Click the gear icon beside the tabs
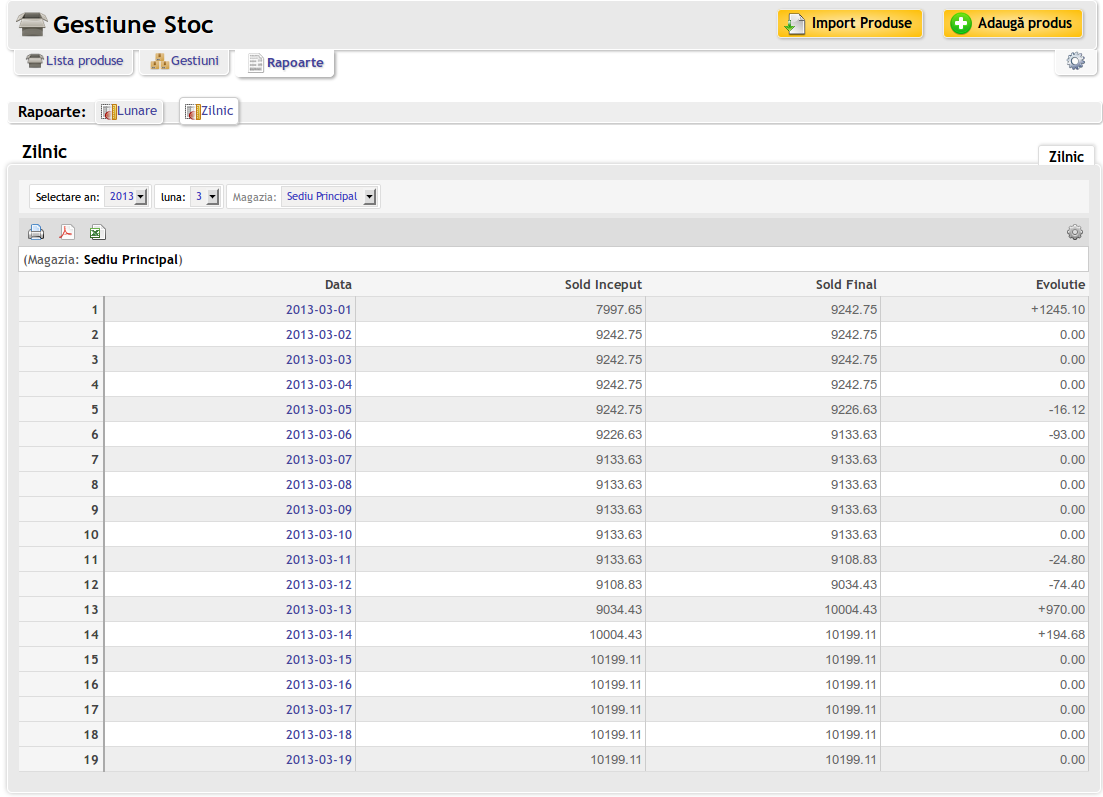 (1075, 61)
